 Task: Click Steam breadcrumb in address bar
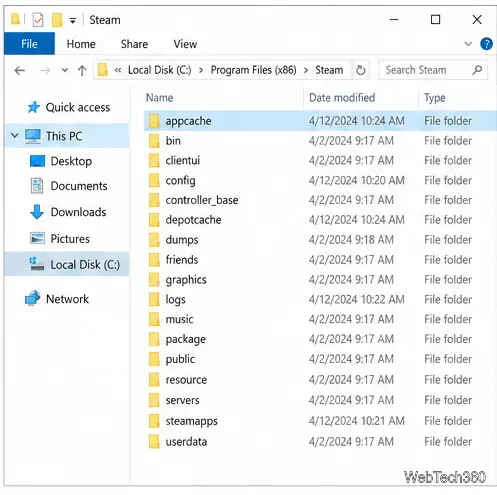pyautogui.click(x=329, y=70)
